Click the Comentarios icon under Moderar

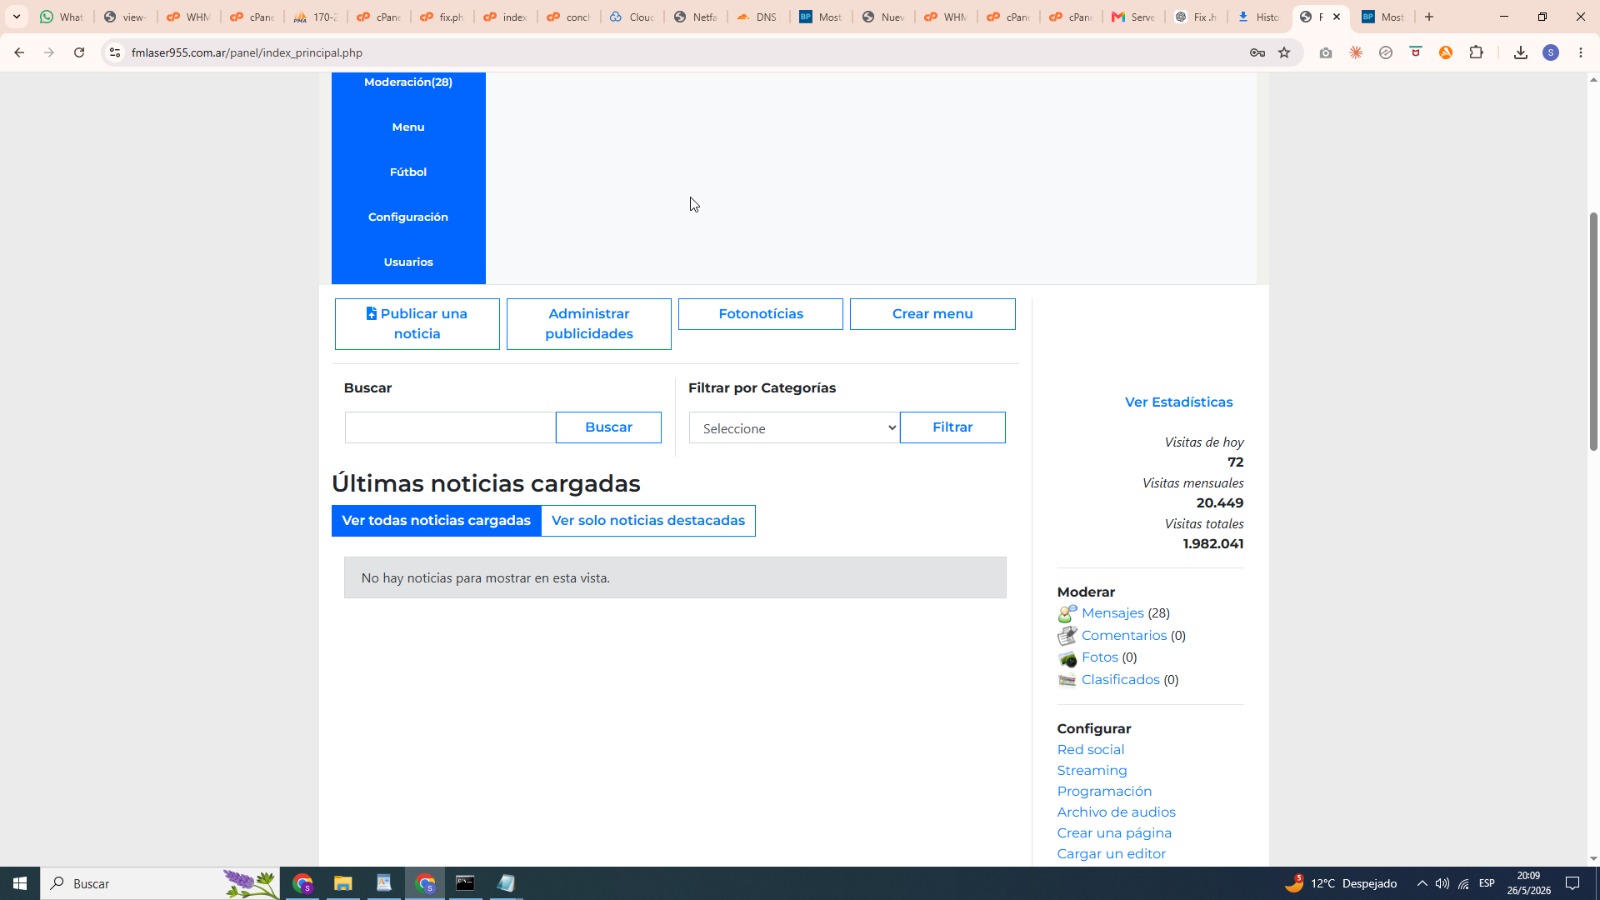1067,636
